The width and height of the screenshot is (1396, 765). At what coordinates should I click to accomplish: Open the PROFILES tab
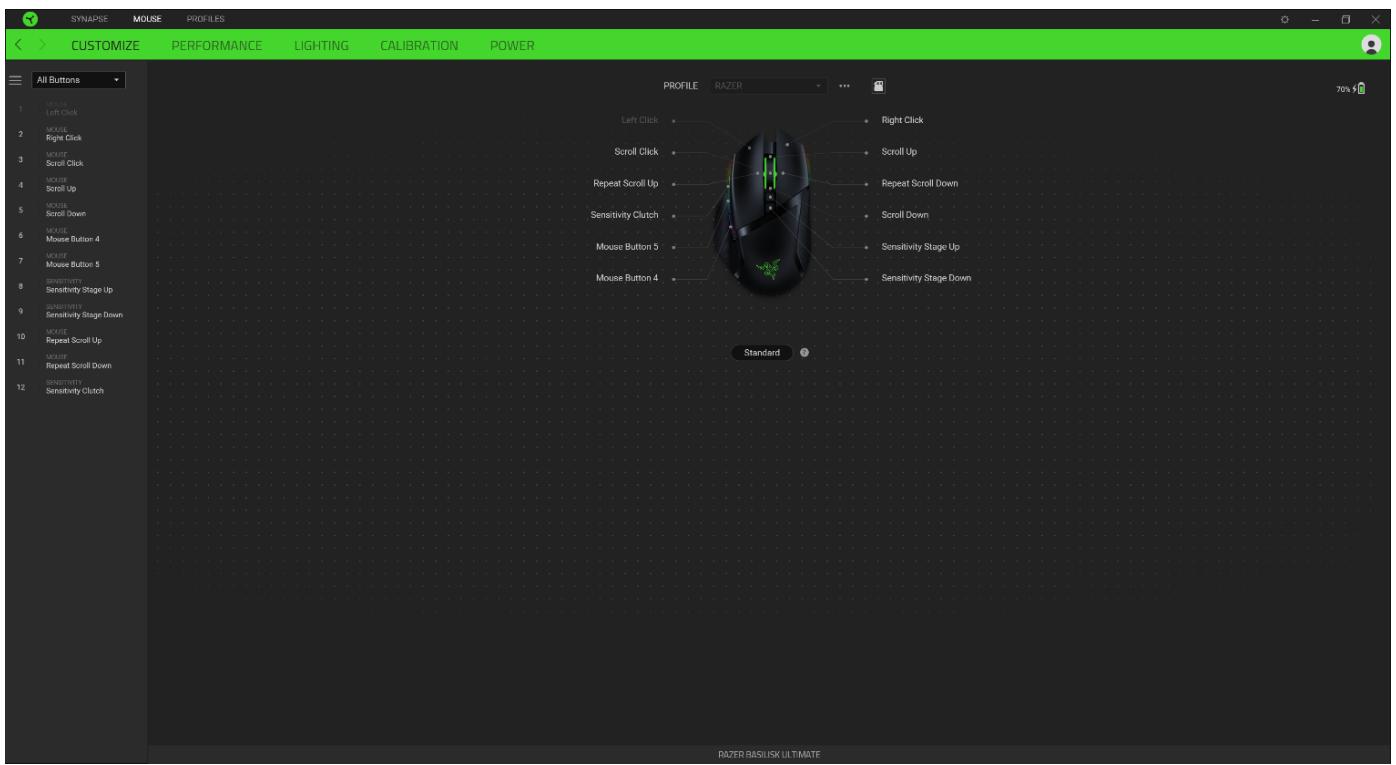coord(208,19)
